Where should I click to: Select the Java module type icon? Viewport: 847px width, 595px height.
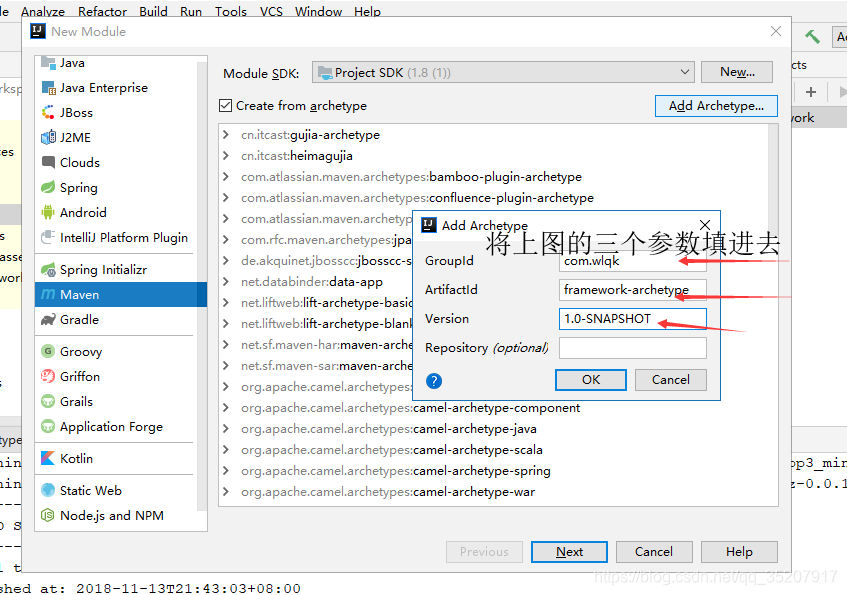[x=48, y=63]
